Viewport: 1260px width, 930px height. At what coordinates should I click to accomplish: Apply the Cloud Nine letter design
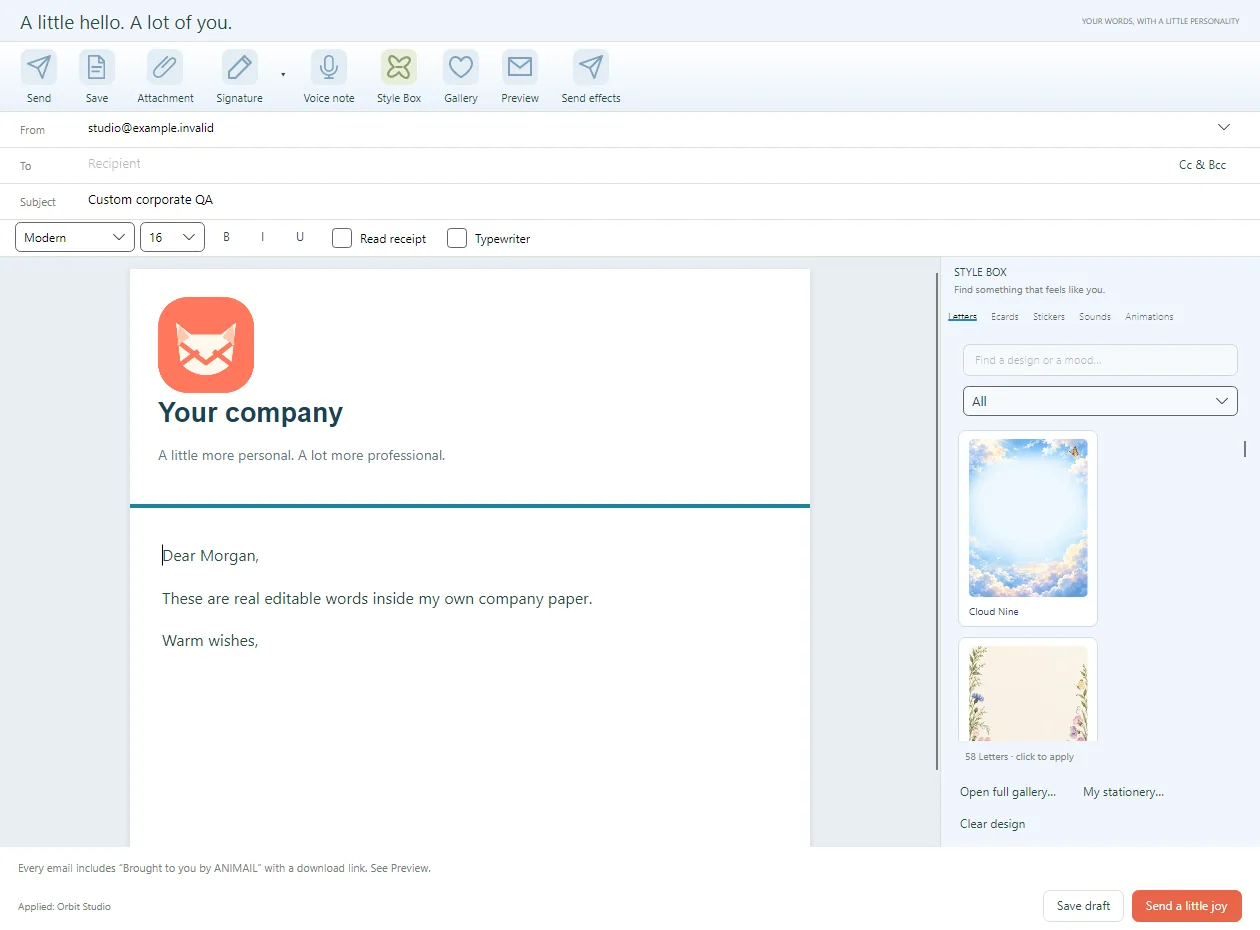point(1028,528)
